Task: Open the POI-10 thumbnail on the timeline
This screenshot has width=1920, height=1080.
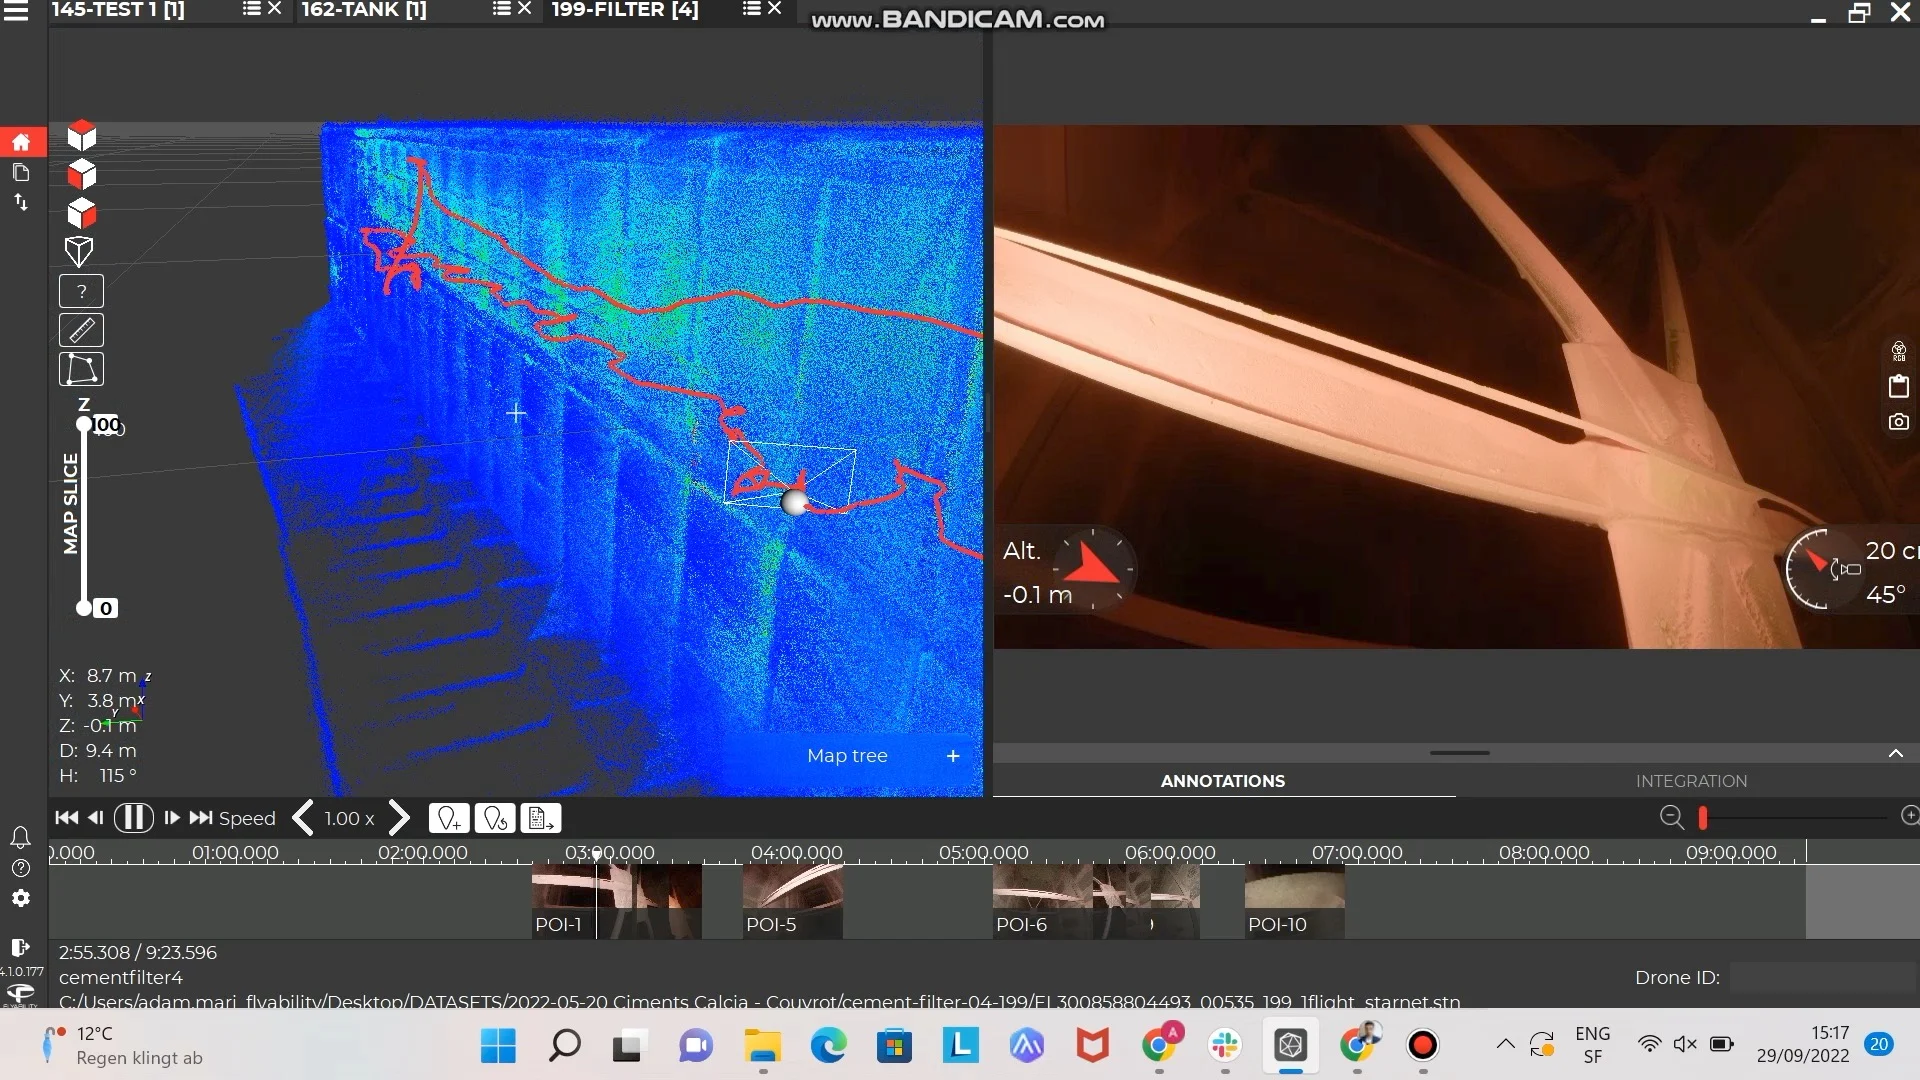Action: [1294, 901]
